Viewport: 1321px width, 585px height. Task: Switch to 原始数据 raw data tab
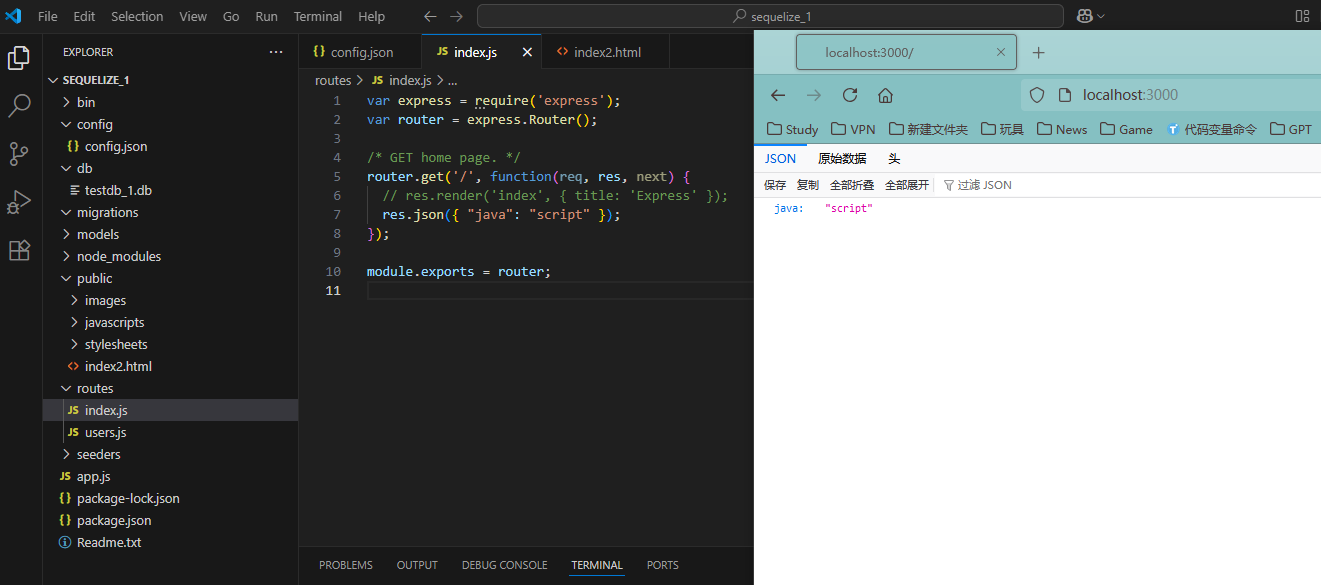[842, 158]
